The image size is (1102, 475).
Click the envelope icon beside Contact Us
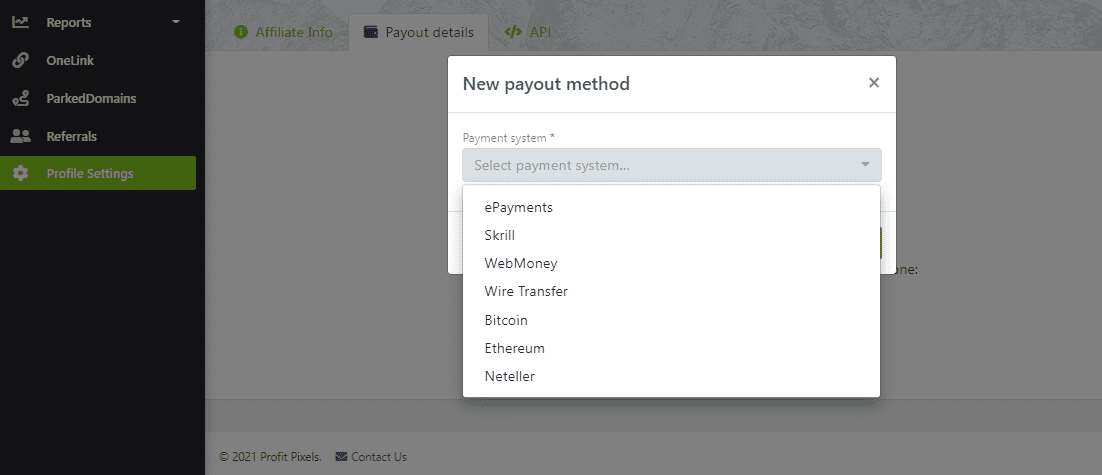point(342,457)
